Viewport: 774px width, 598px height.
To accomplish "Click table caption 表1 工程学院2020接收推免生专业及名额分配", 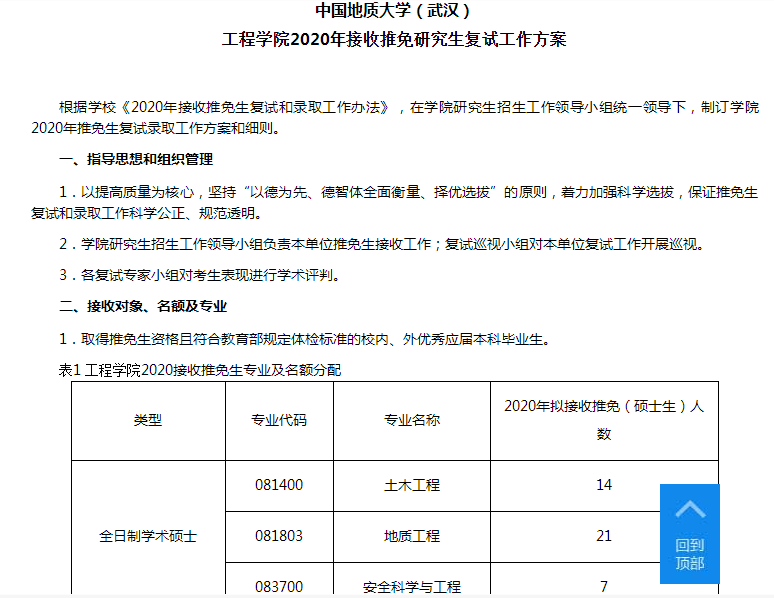I will coord(200,370).
